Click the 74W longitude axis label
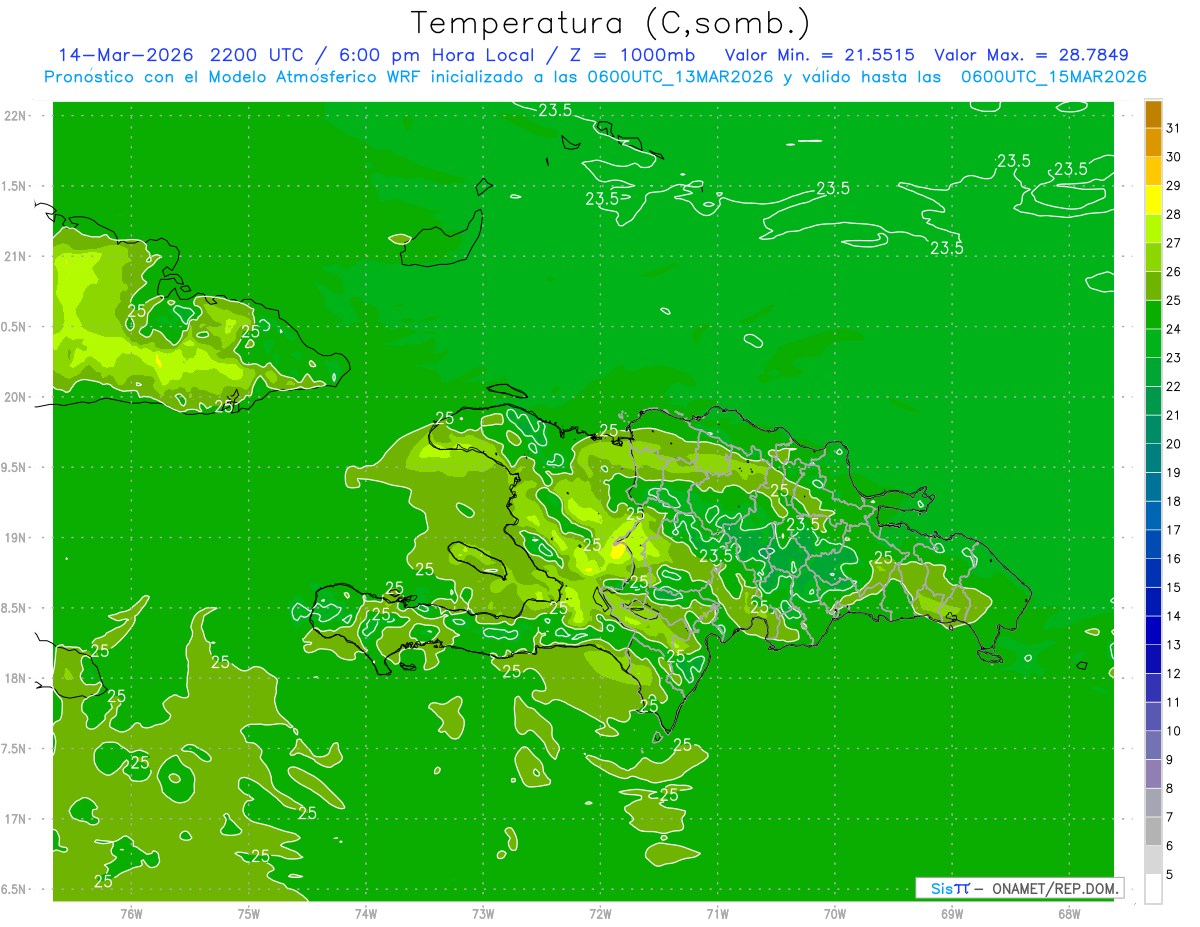1200x927 pixels. click(x=365, y=913)
